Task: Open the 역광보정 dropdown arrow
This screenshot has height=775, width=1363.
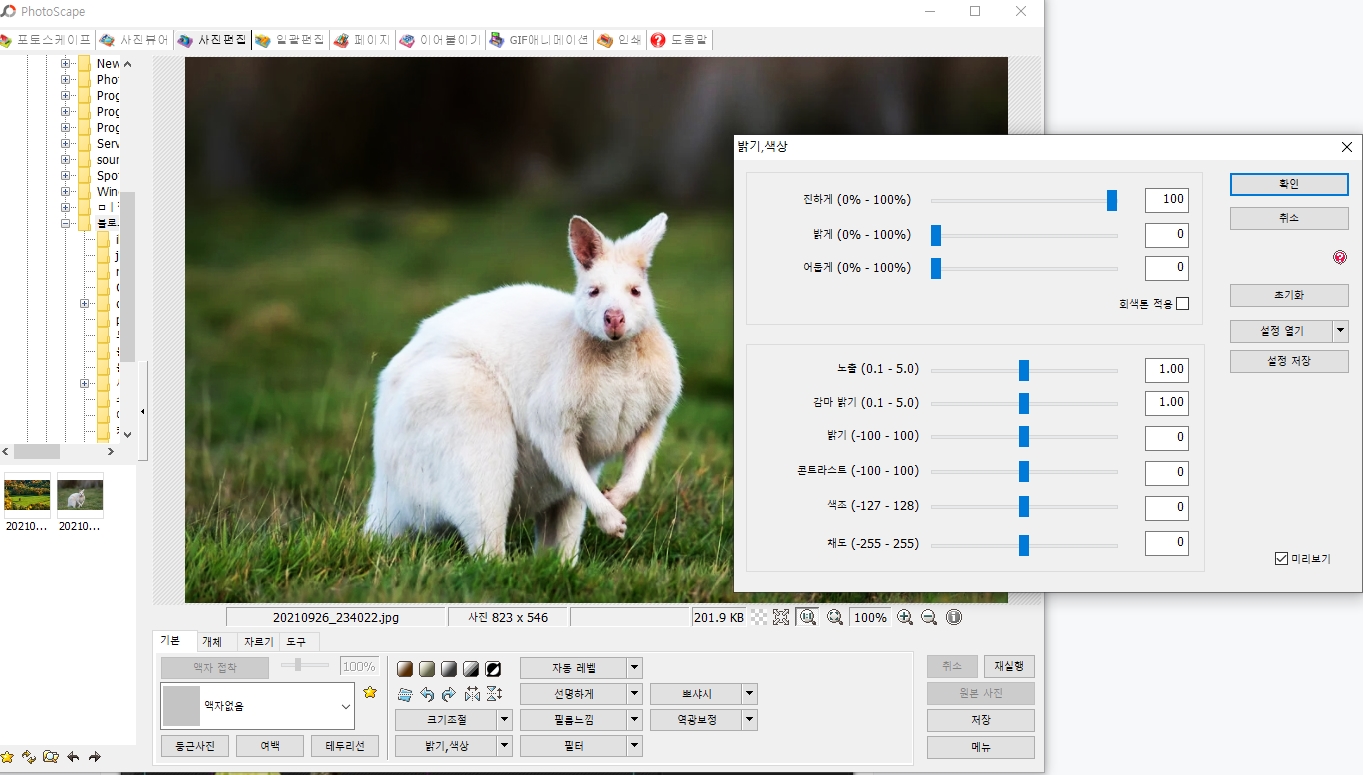Action: 750,719
